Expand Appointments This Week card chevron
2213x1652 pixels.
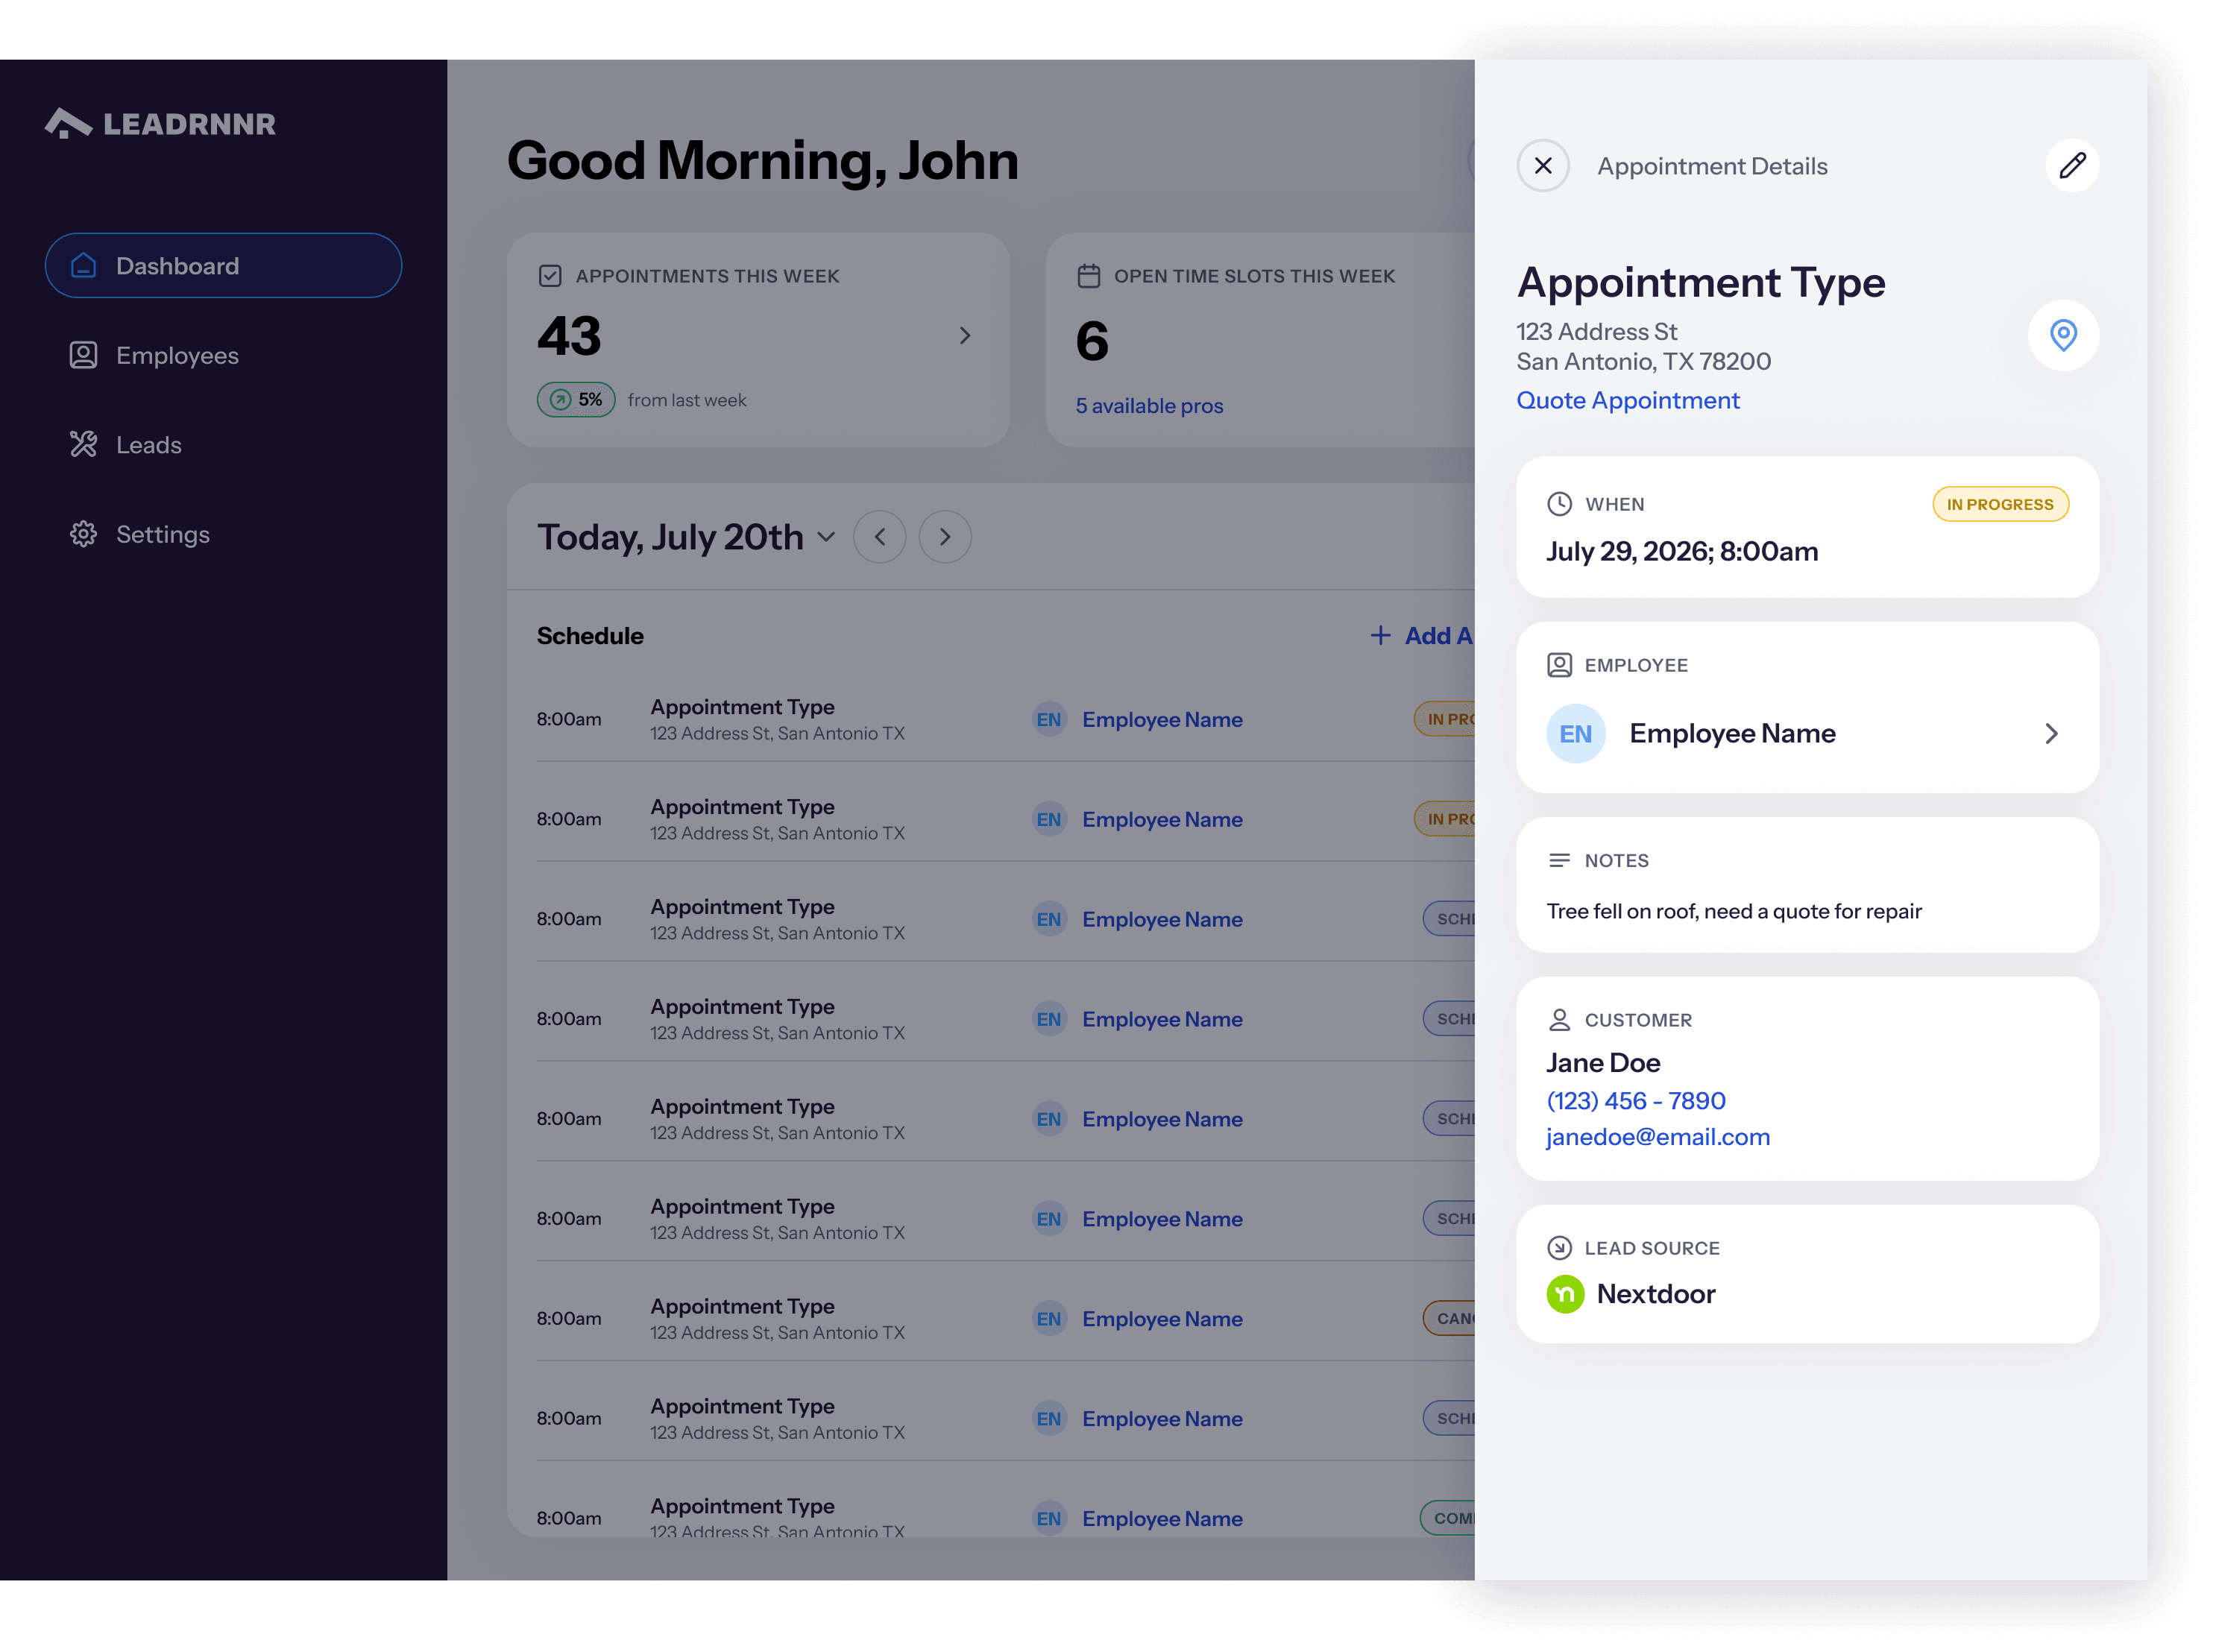[x=964, y=336]
